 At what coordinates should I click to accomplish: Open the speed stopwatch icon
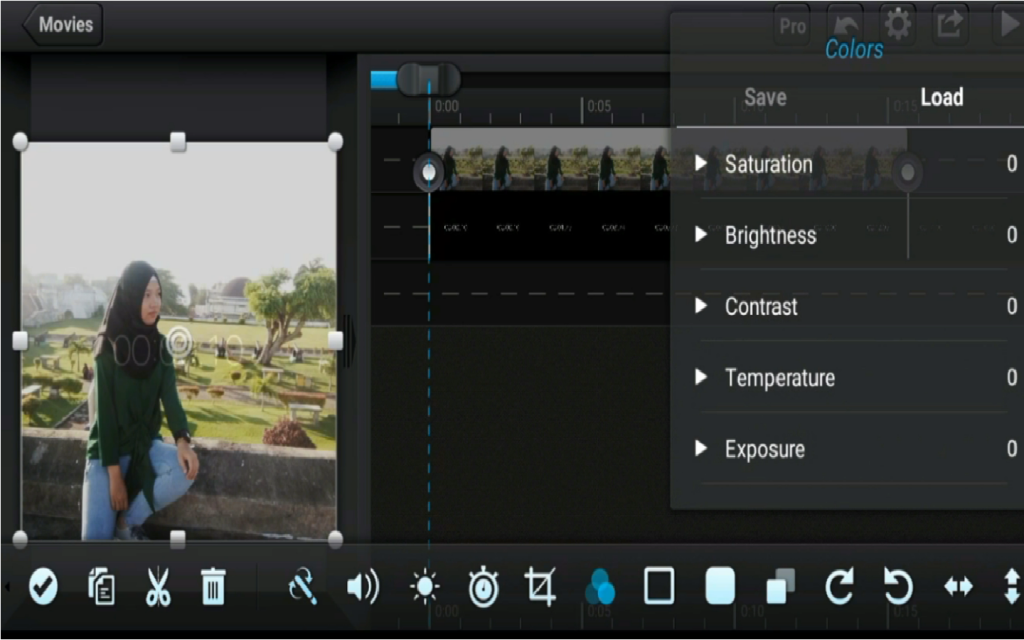pos(483,586)
